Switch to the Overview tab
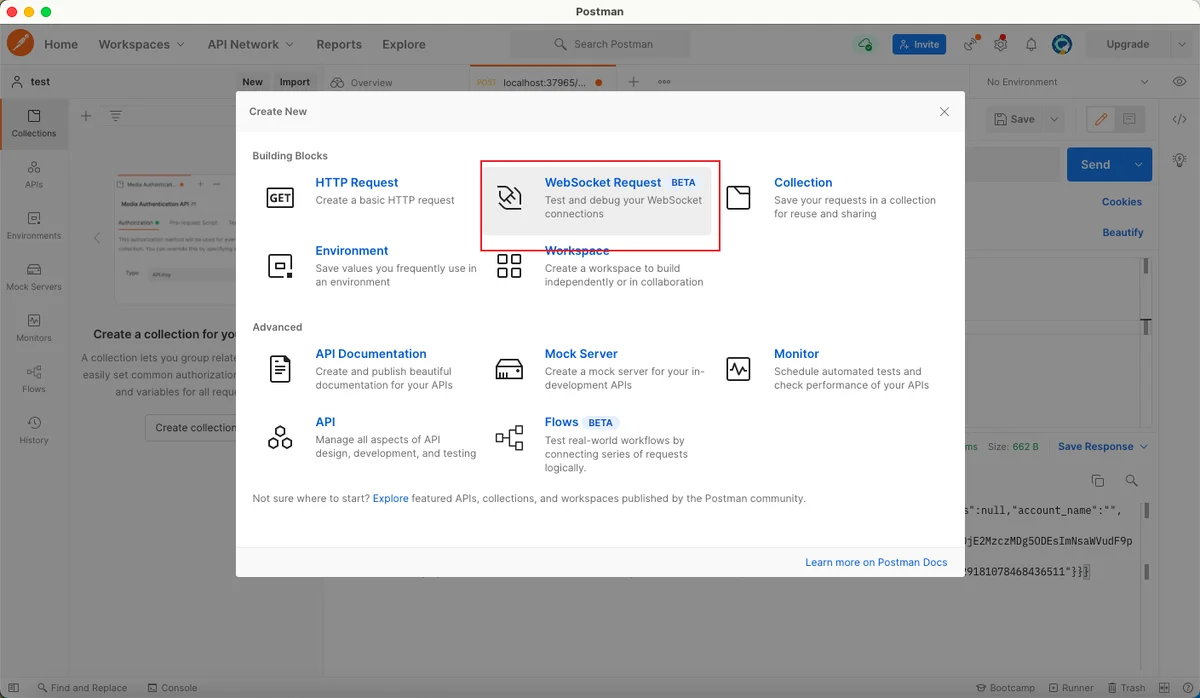1200x698 pixels. tap(361, 82)
